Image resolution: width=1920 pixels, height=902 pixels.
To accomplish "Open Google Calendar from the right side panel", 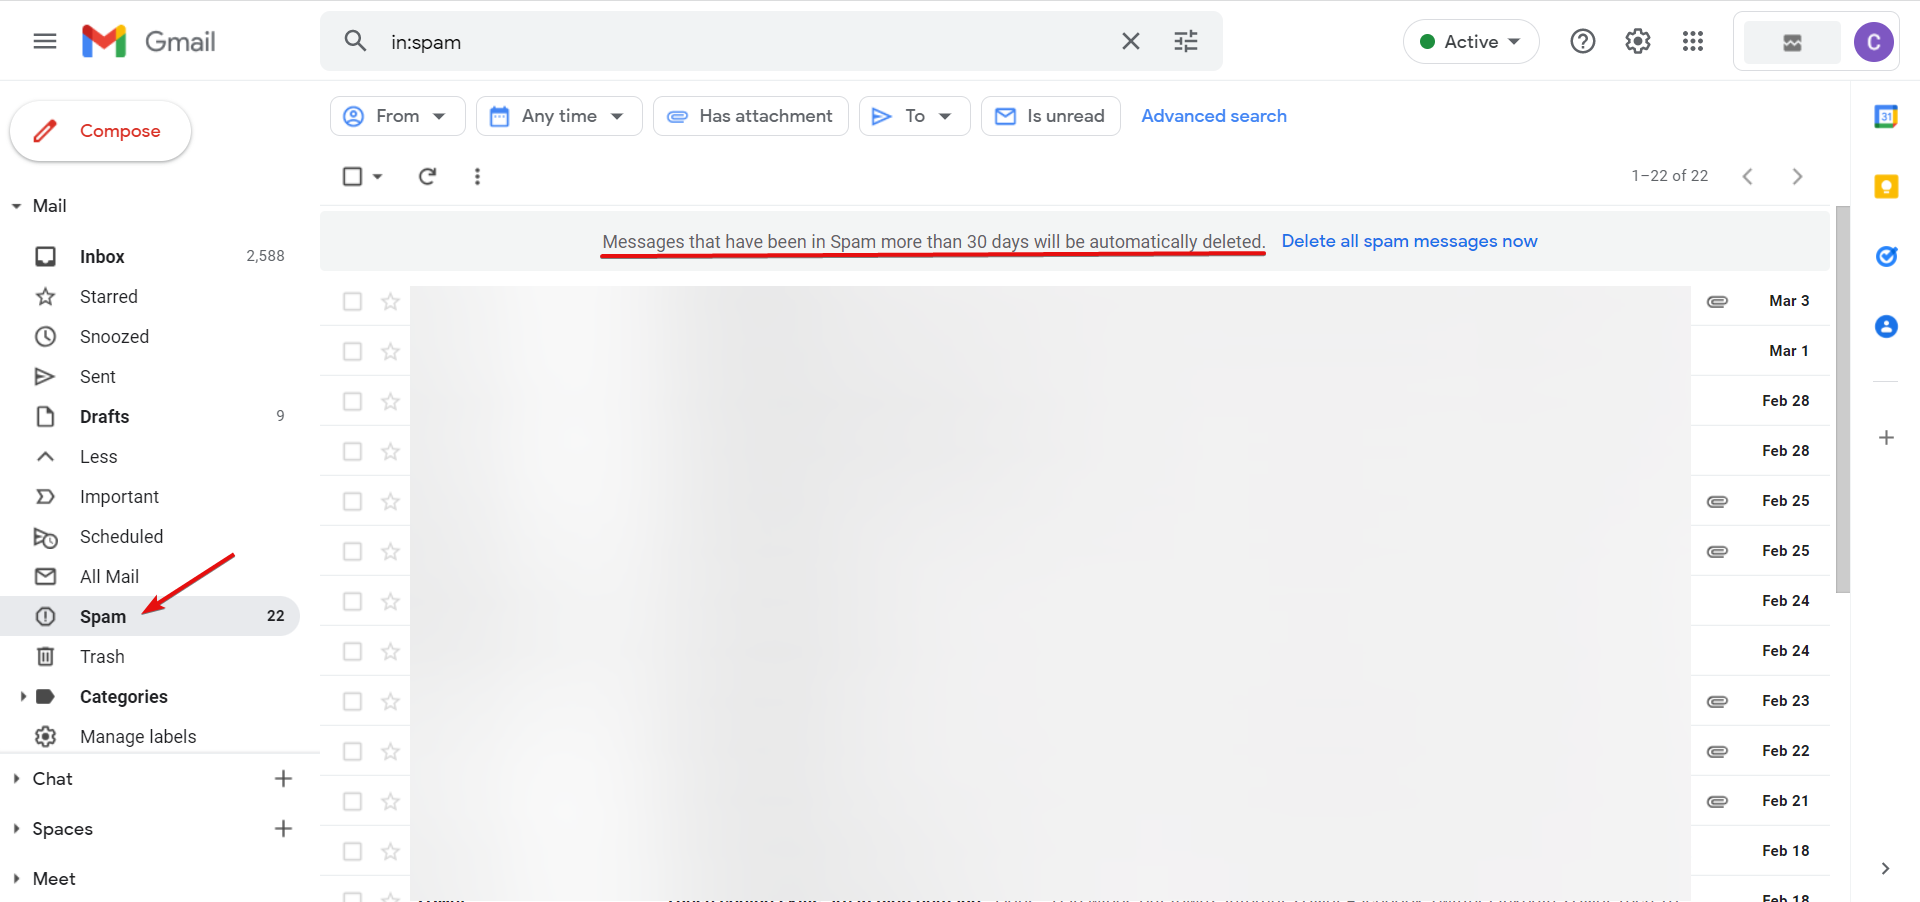I will tap(1886, 116).
